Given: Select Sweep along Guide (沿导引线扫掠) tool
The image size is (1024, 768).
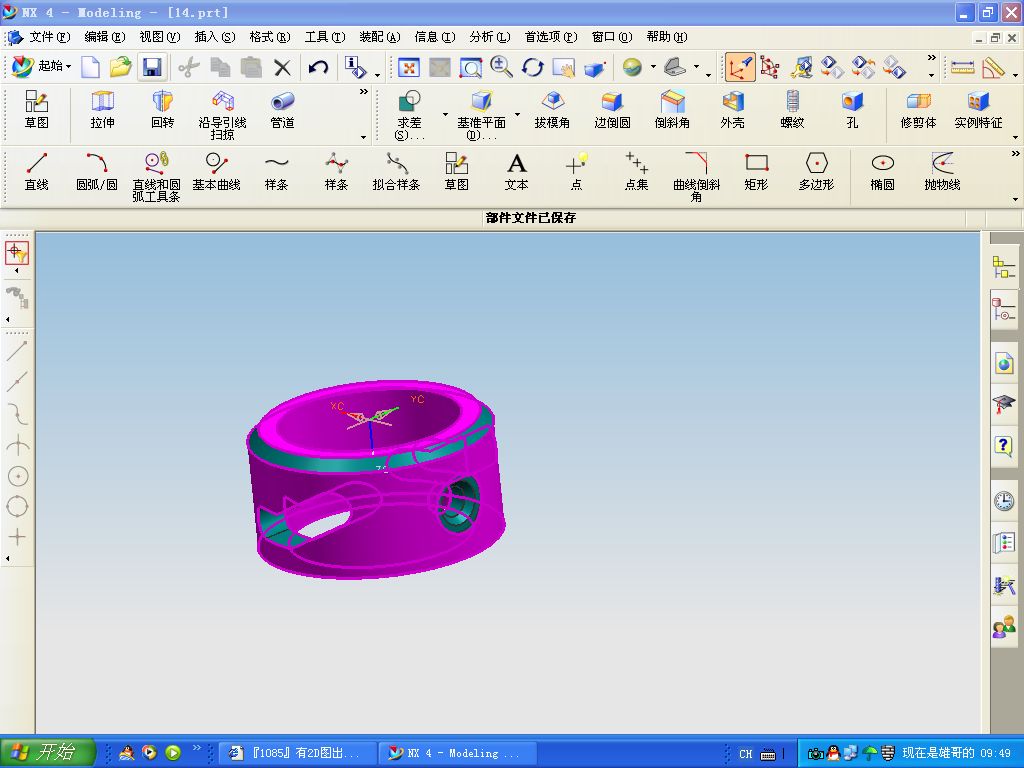Looking at the screenshot, I should 222,115.
